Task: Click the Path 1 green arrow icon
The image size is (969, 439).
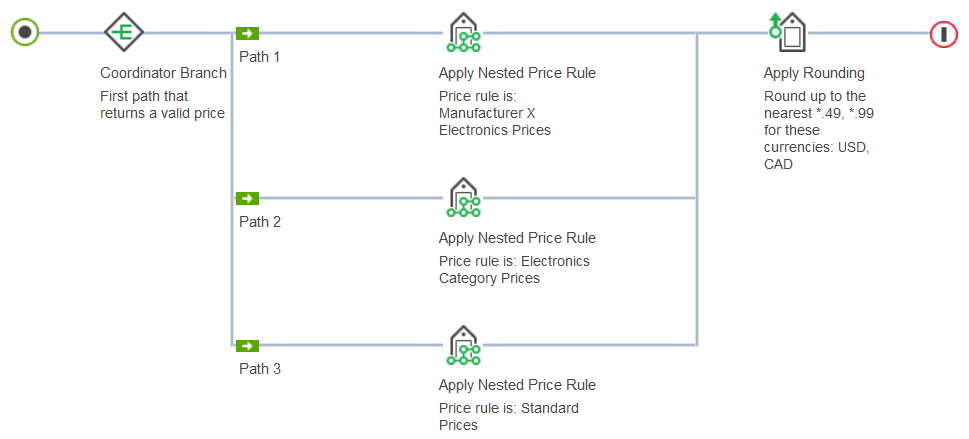Action: [247, 33]
